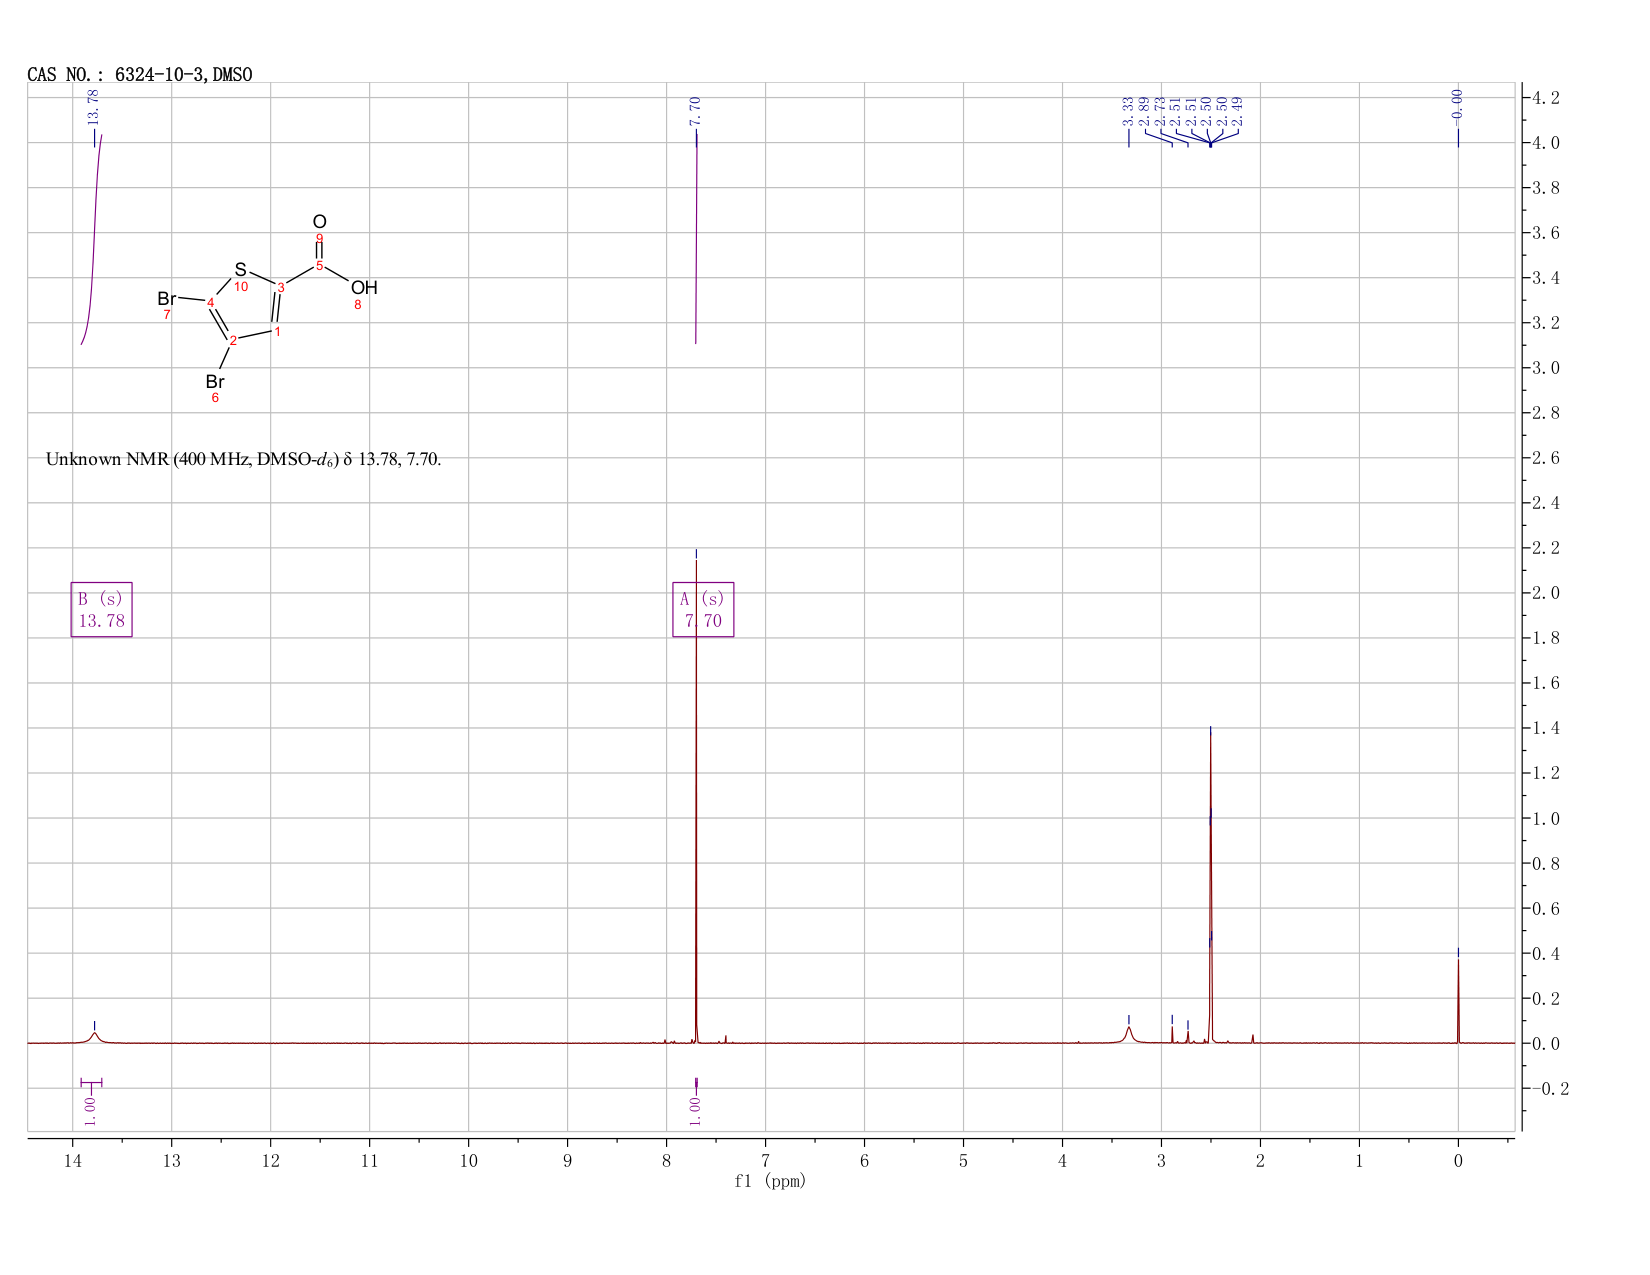Click the y-axis value -0.2
Image resolution: width=1650 pixels, height=1275 pixels.
pyautogui.click(x=1550, y=1089)
